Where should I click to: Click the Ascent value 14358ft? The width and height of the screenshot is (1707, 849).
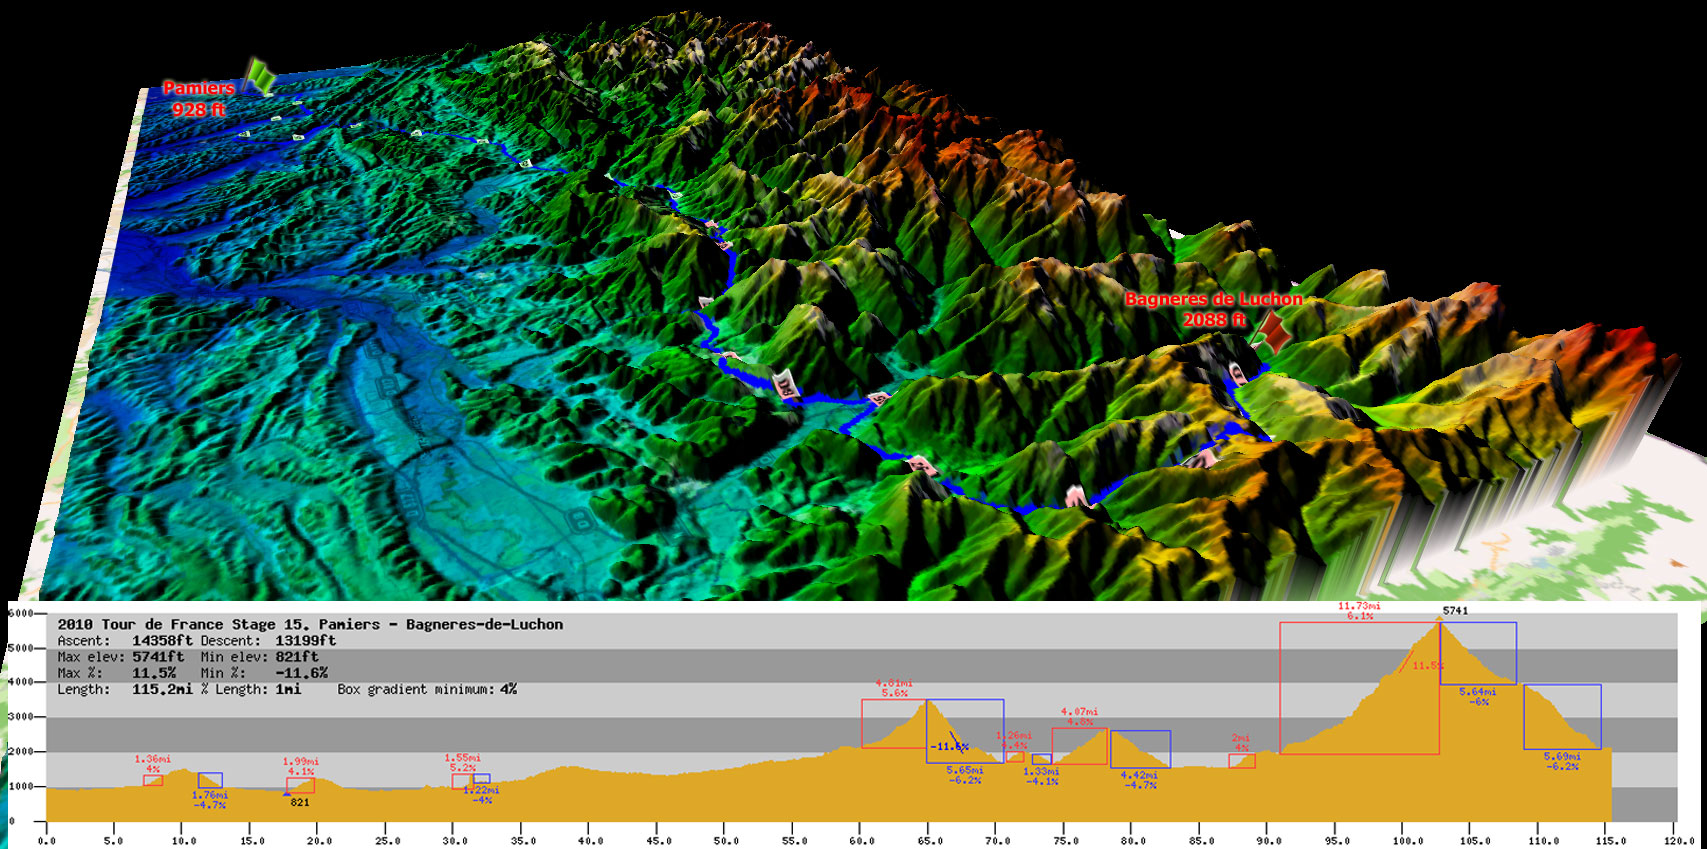162,641
